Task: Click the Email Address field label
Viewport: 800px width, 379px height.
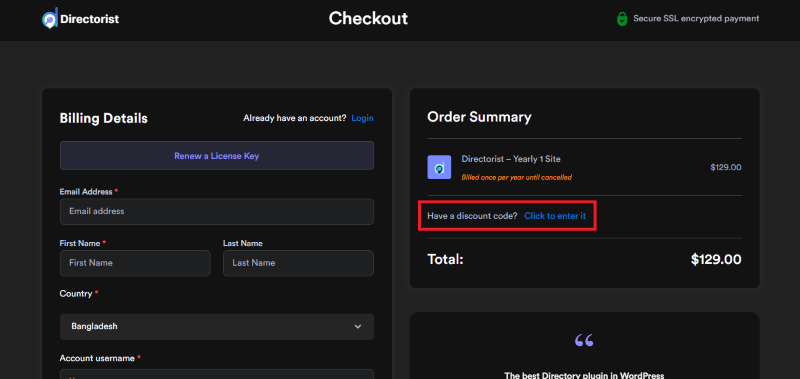Action: coord(86,192)
